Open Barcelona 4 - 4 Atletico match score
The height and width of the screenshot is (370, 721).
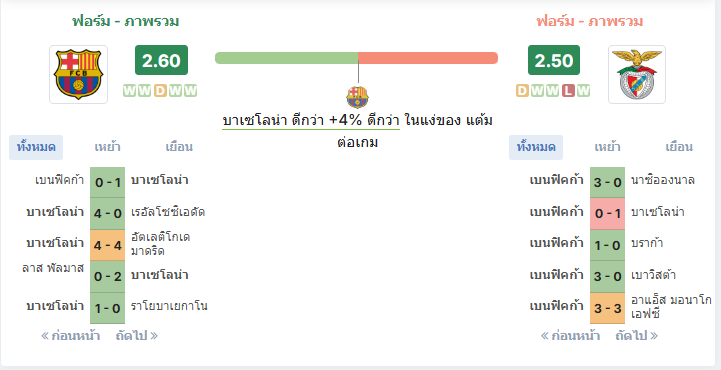(x=108, y=245)
